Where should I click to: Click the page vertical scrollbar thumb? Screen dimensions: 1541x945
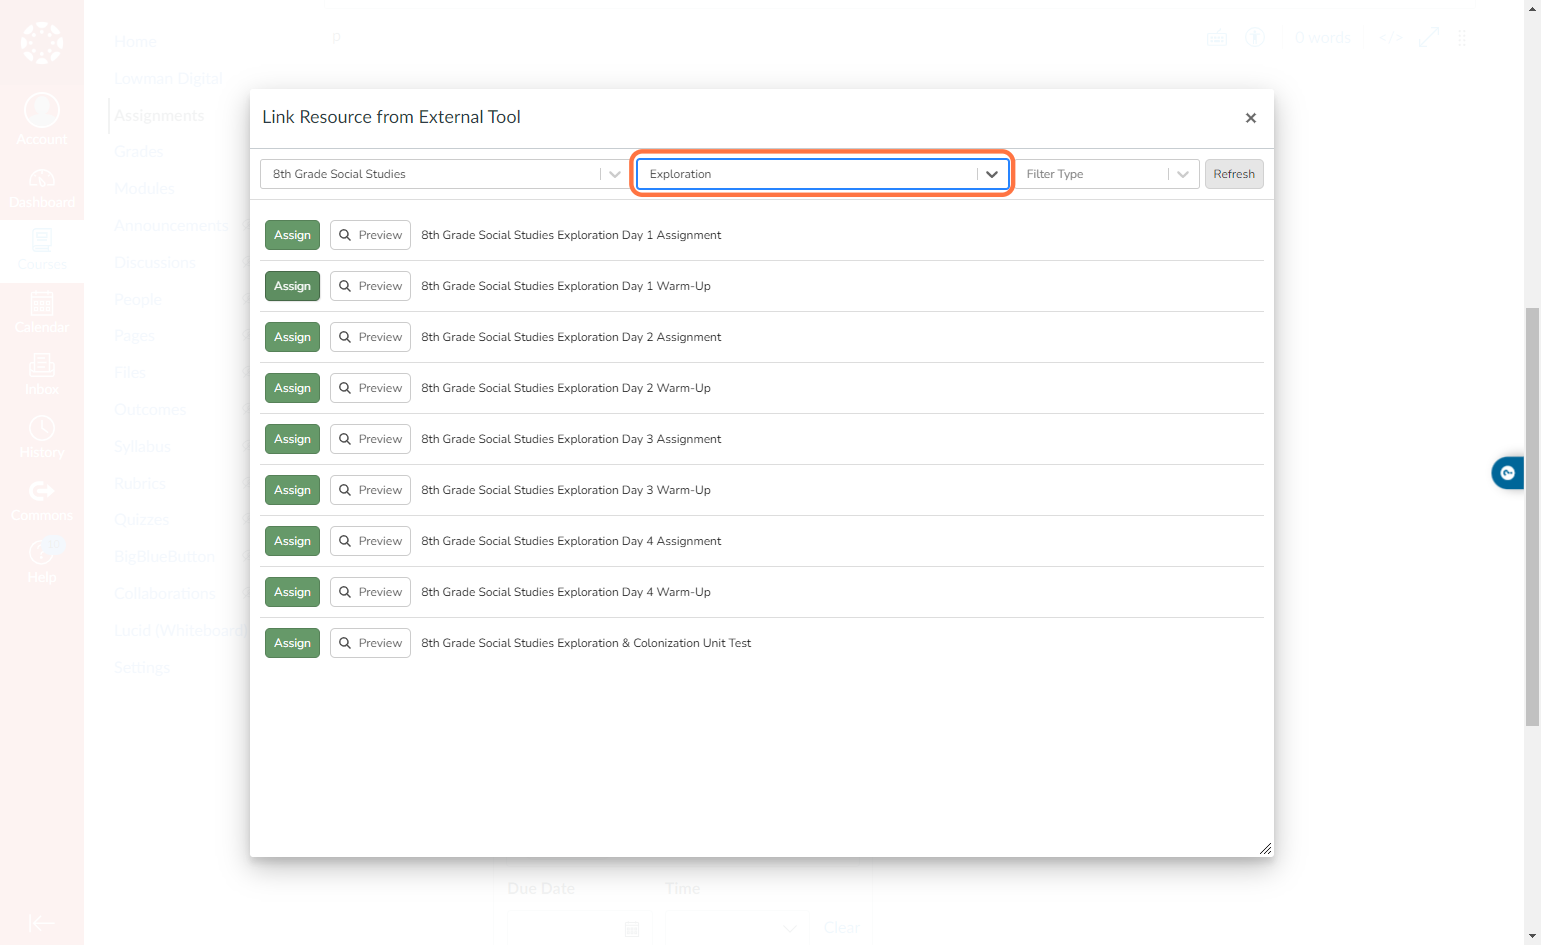(1532, 517)
